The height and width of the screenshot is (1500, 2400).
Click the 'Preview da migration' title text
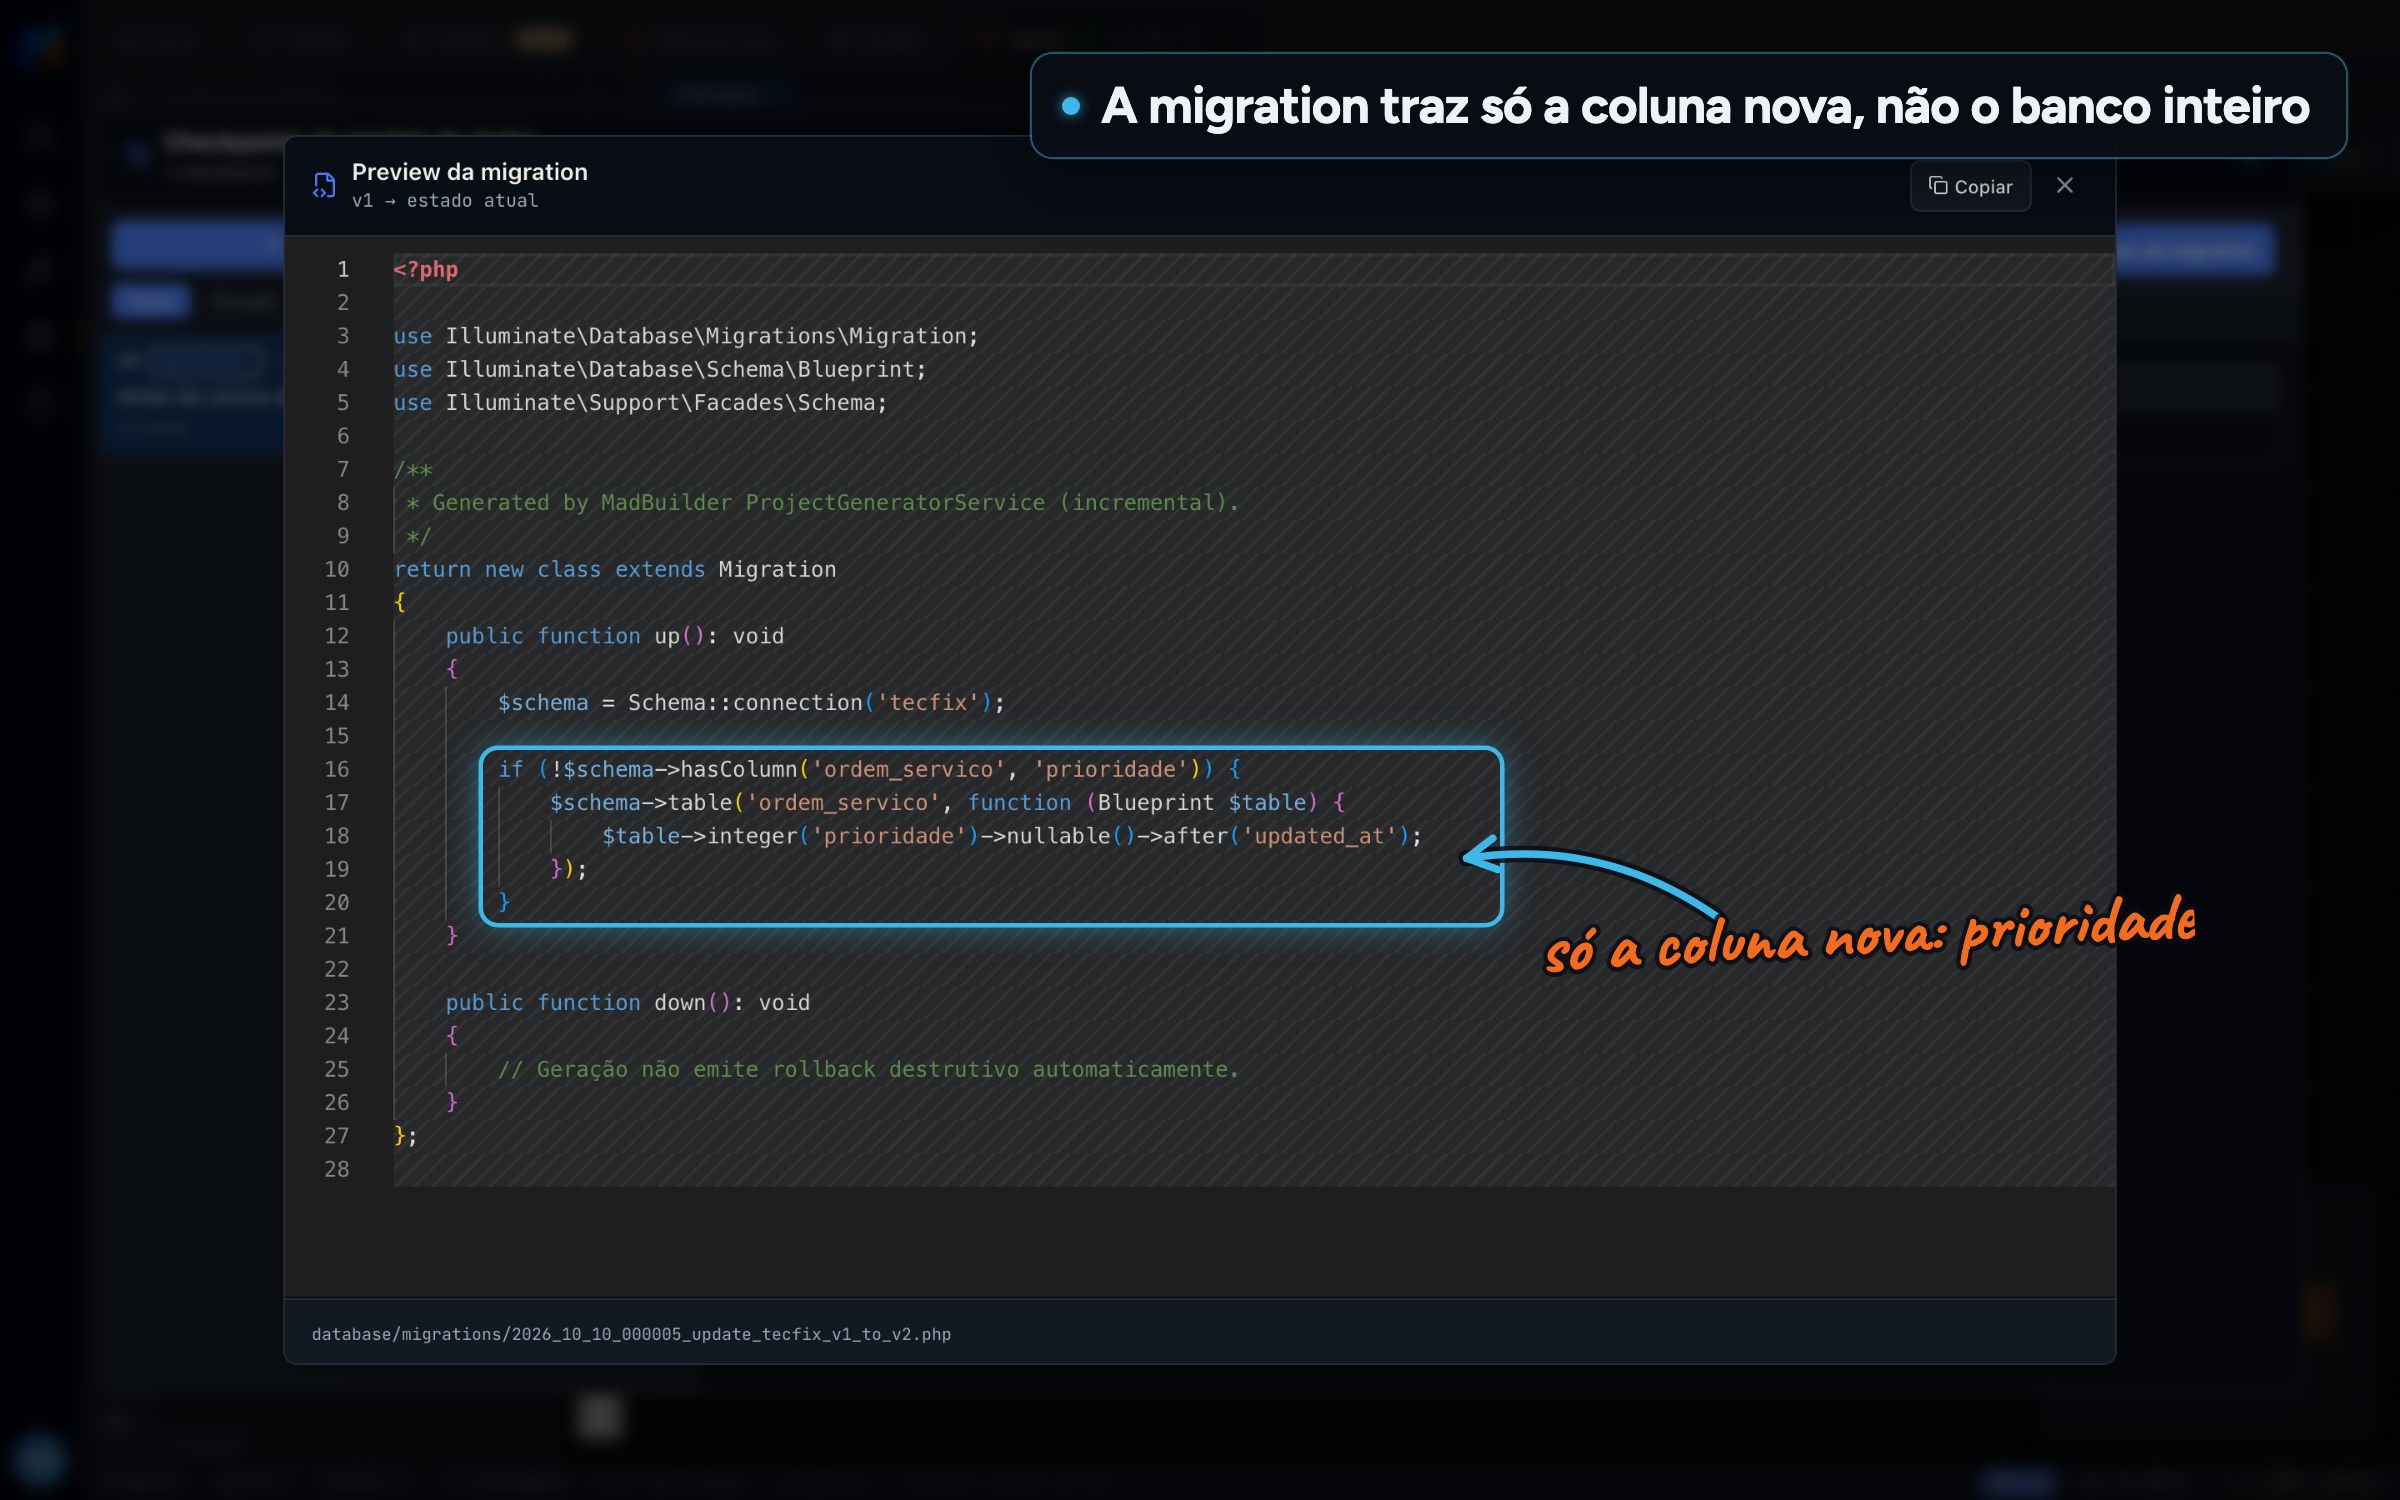click(470, 172)
